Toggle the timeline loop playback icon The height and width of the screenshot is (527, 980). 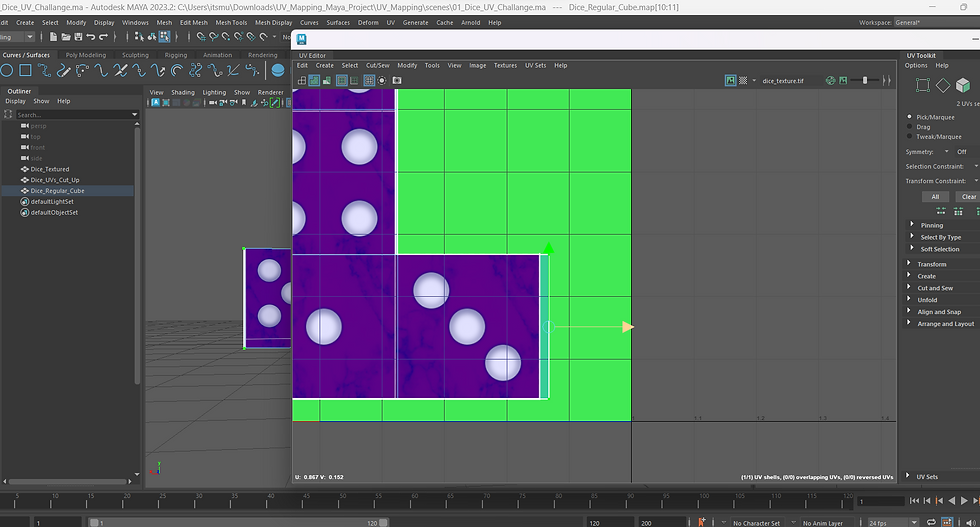931,522
